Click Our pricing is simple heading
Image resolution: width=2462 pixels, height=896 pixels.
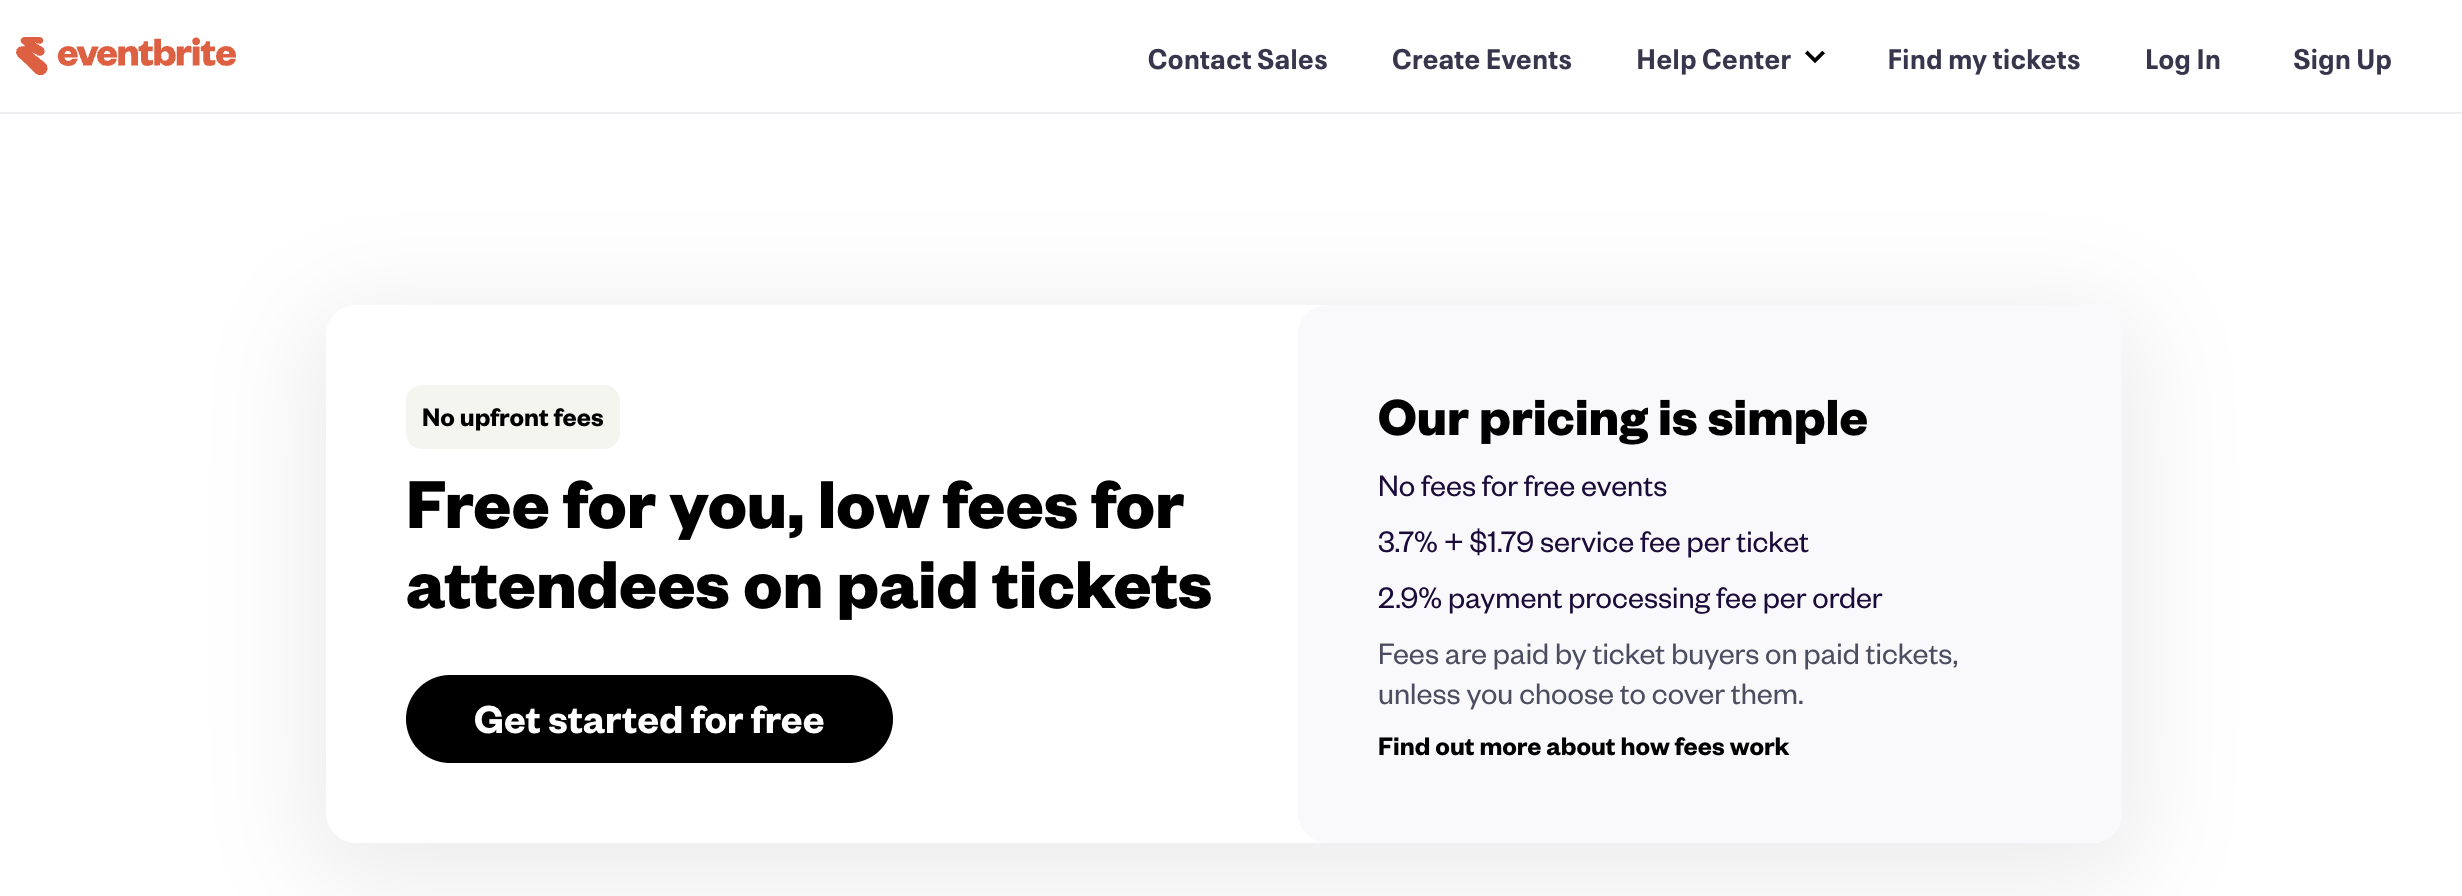(1622, 418)
